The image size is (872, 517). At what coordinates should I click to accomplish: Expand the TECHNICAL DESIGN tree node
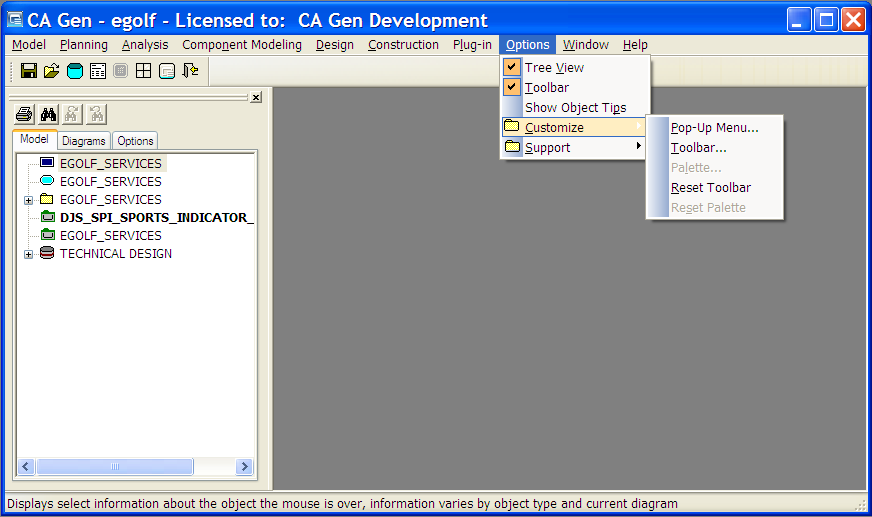(28, 254)
